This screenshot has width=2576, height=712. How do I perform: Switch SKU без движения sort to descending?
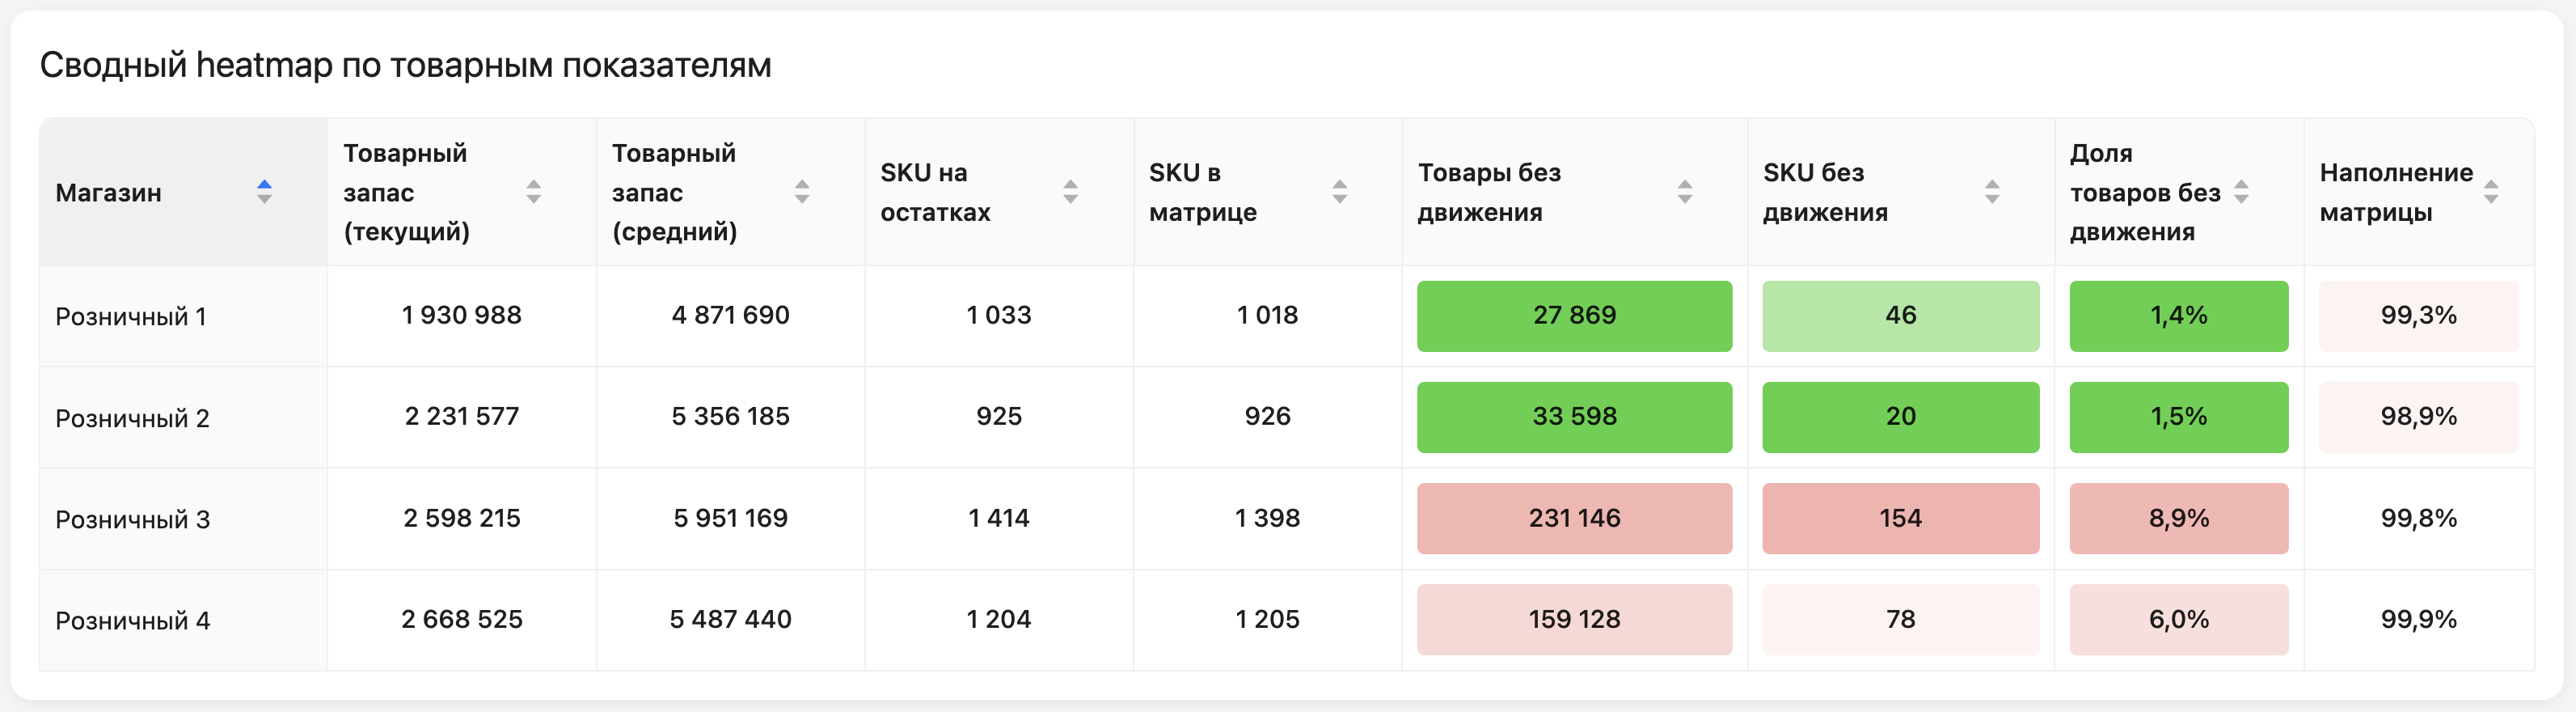point(1992,193)
